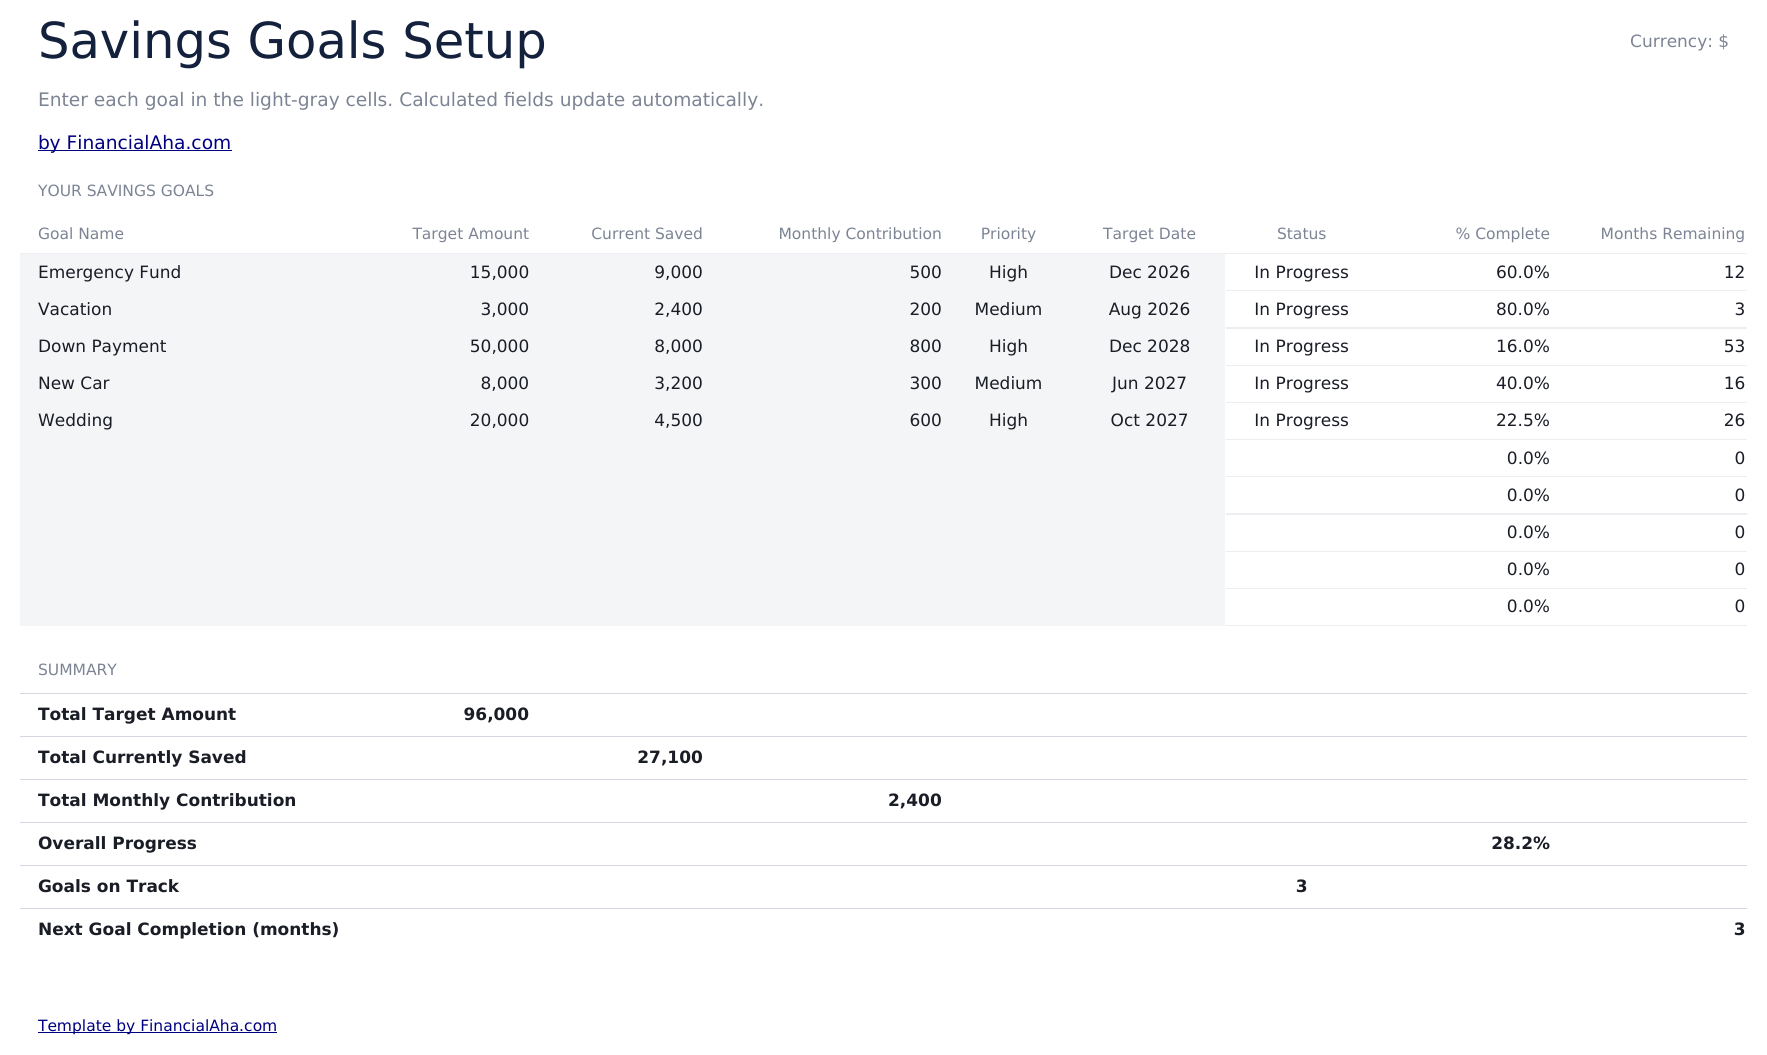The height and width of the screenshot is (1055, 1767).
Task: Select the 600 monthly contribution cell
Action: pyautogui.click(x=925, y=420)
